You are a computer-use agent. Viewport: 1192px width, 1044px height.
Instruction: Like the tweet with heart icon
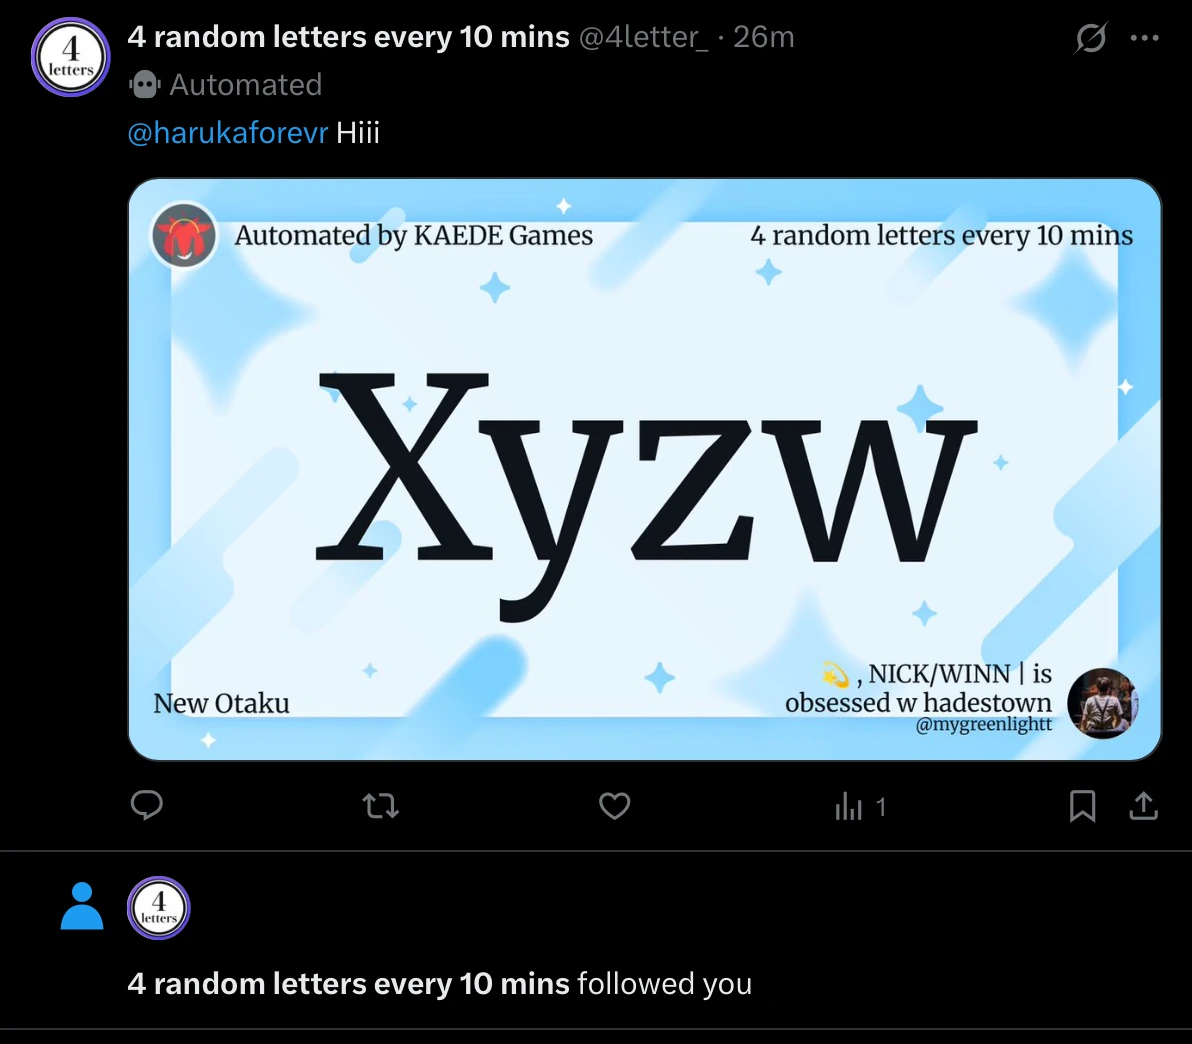(x=614, y=806)
